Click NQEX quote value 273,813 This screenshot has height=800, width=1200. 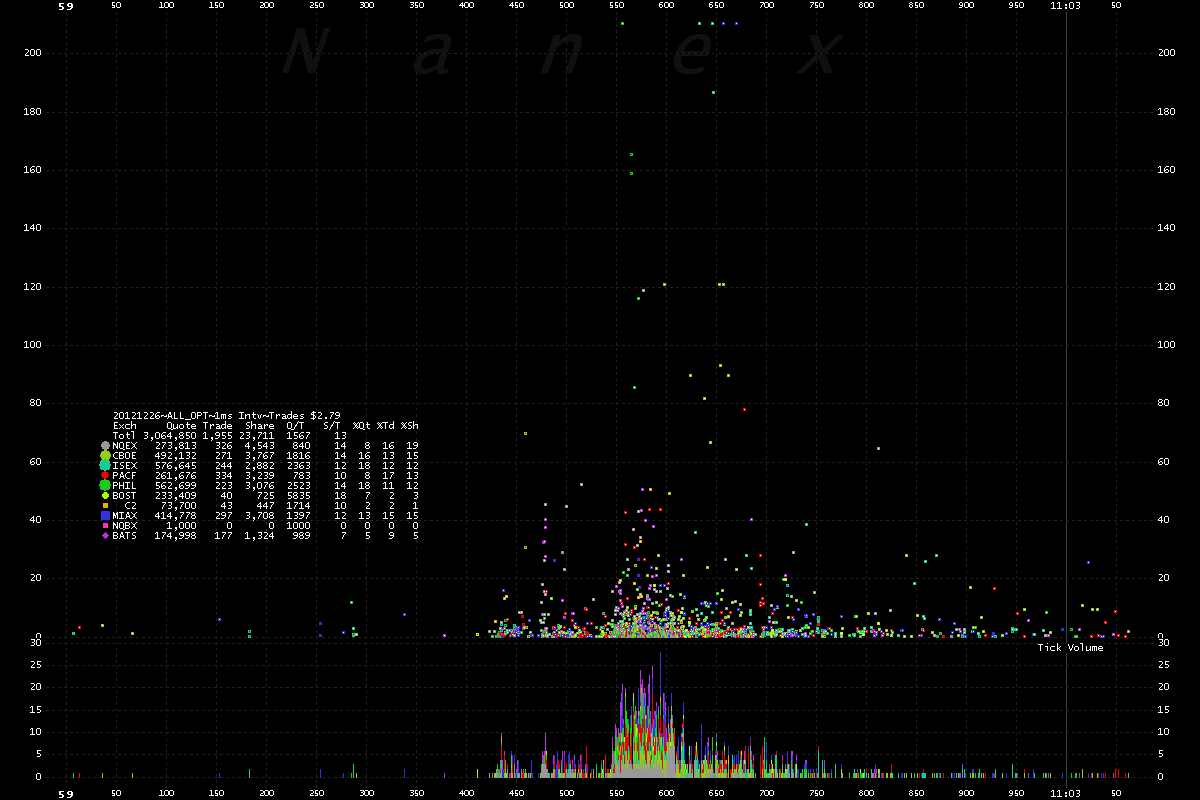176,445
